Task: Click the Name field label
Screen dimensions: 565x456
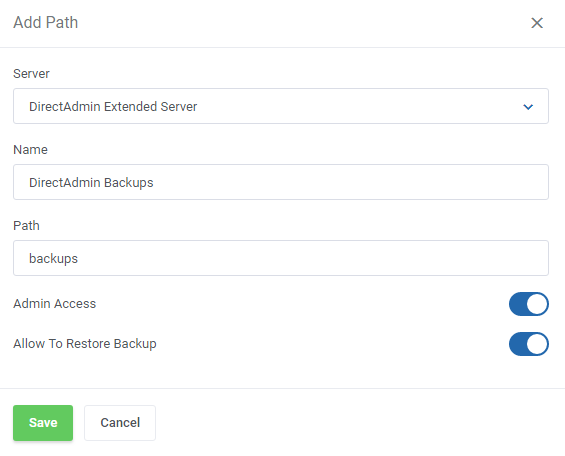Action: coord(30,149)
